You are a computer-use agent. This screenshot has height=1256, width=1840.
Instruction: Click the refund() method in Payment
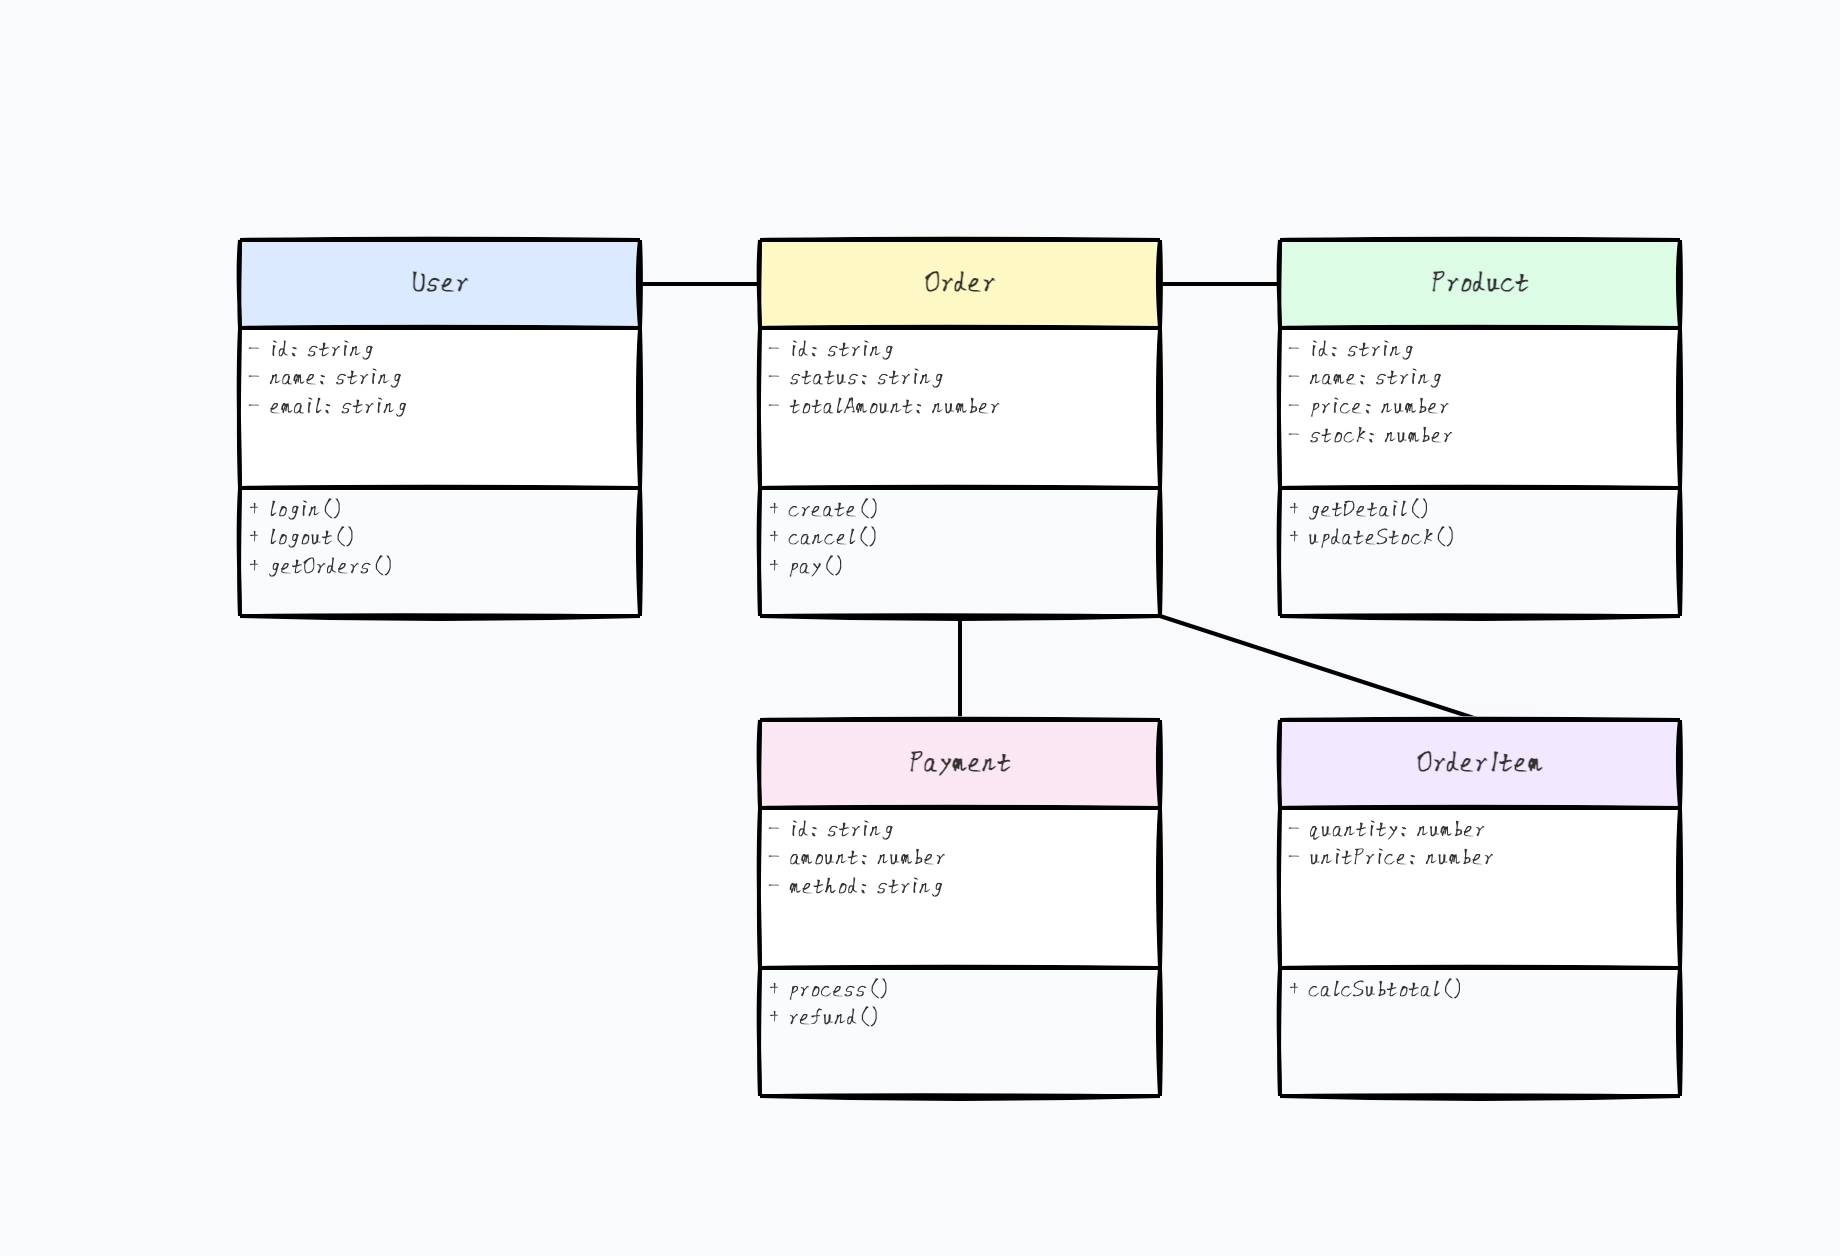pos(823,1017)
